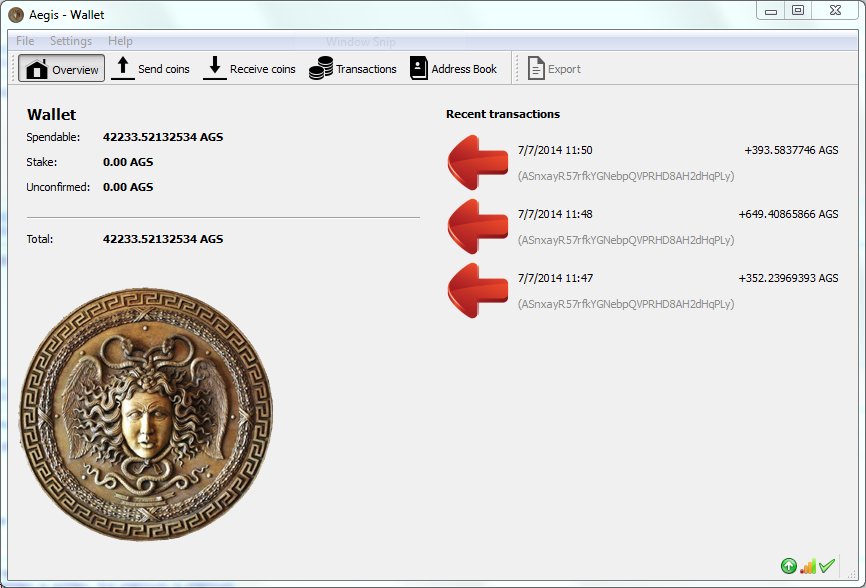This screenshot has height=588, width=866.
Task: Minimize the Aegis Wallet window
Action: [771, 11]
